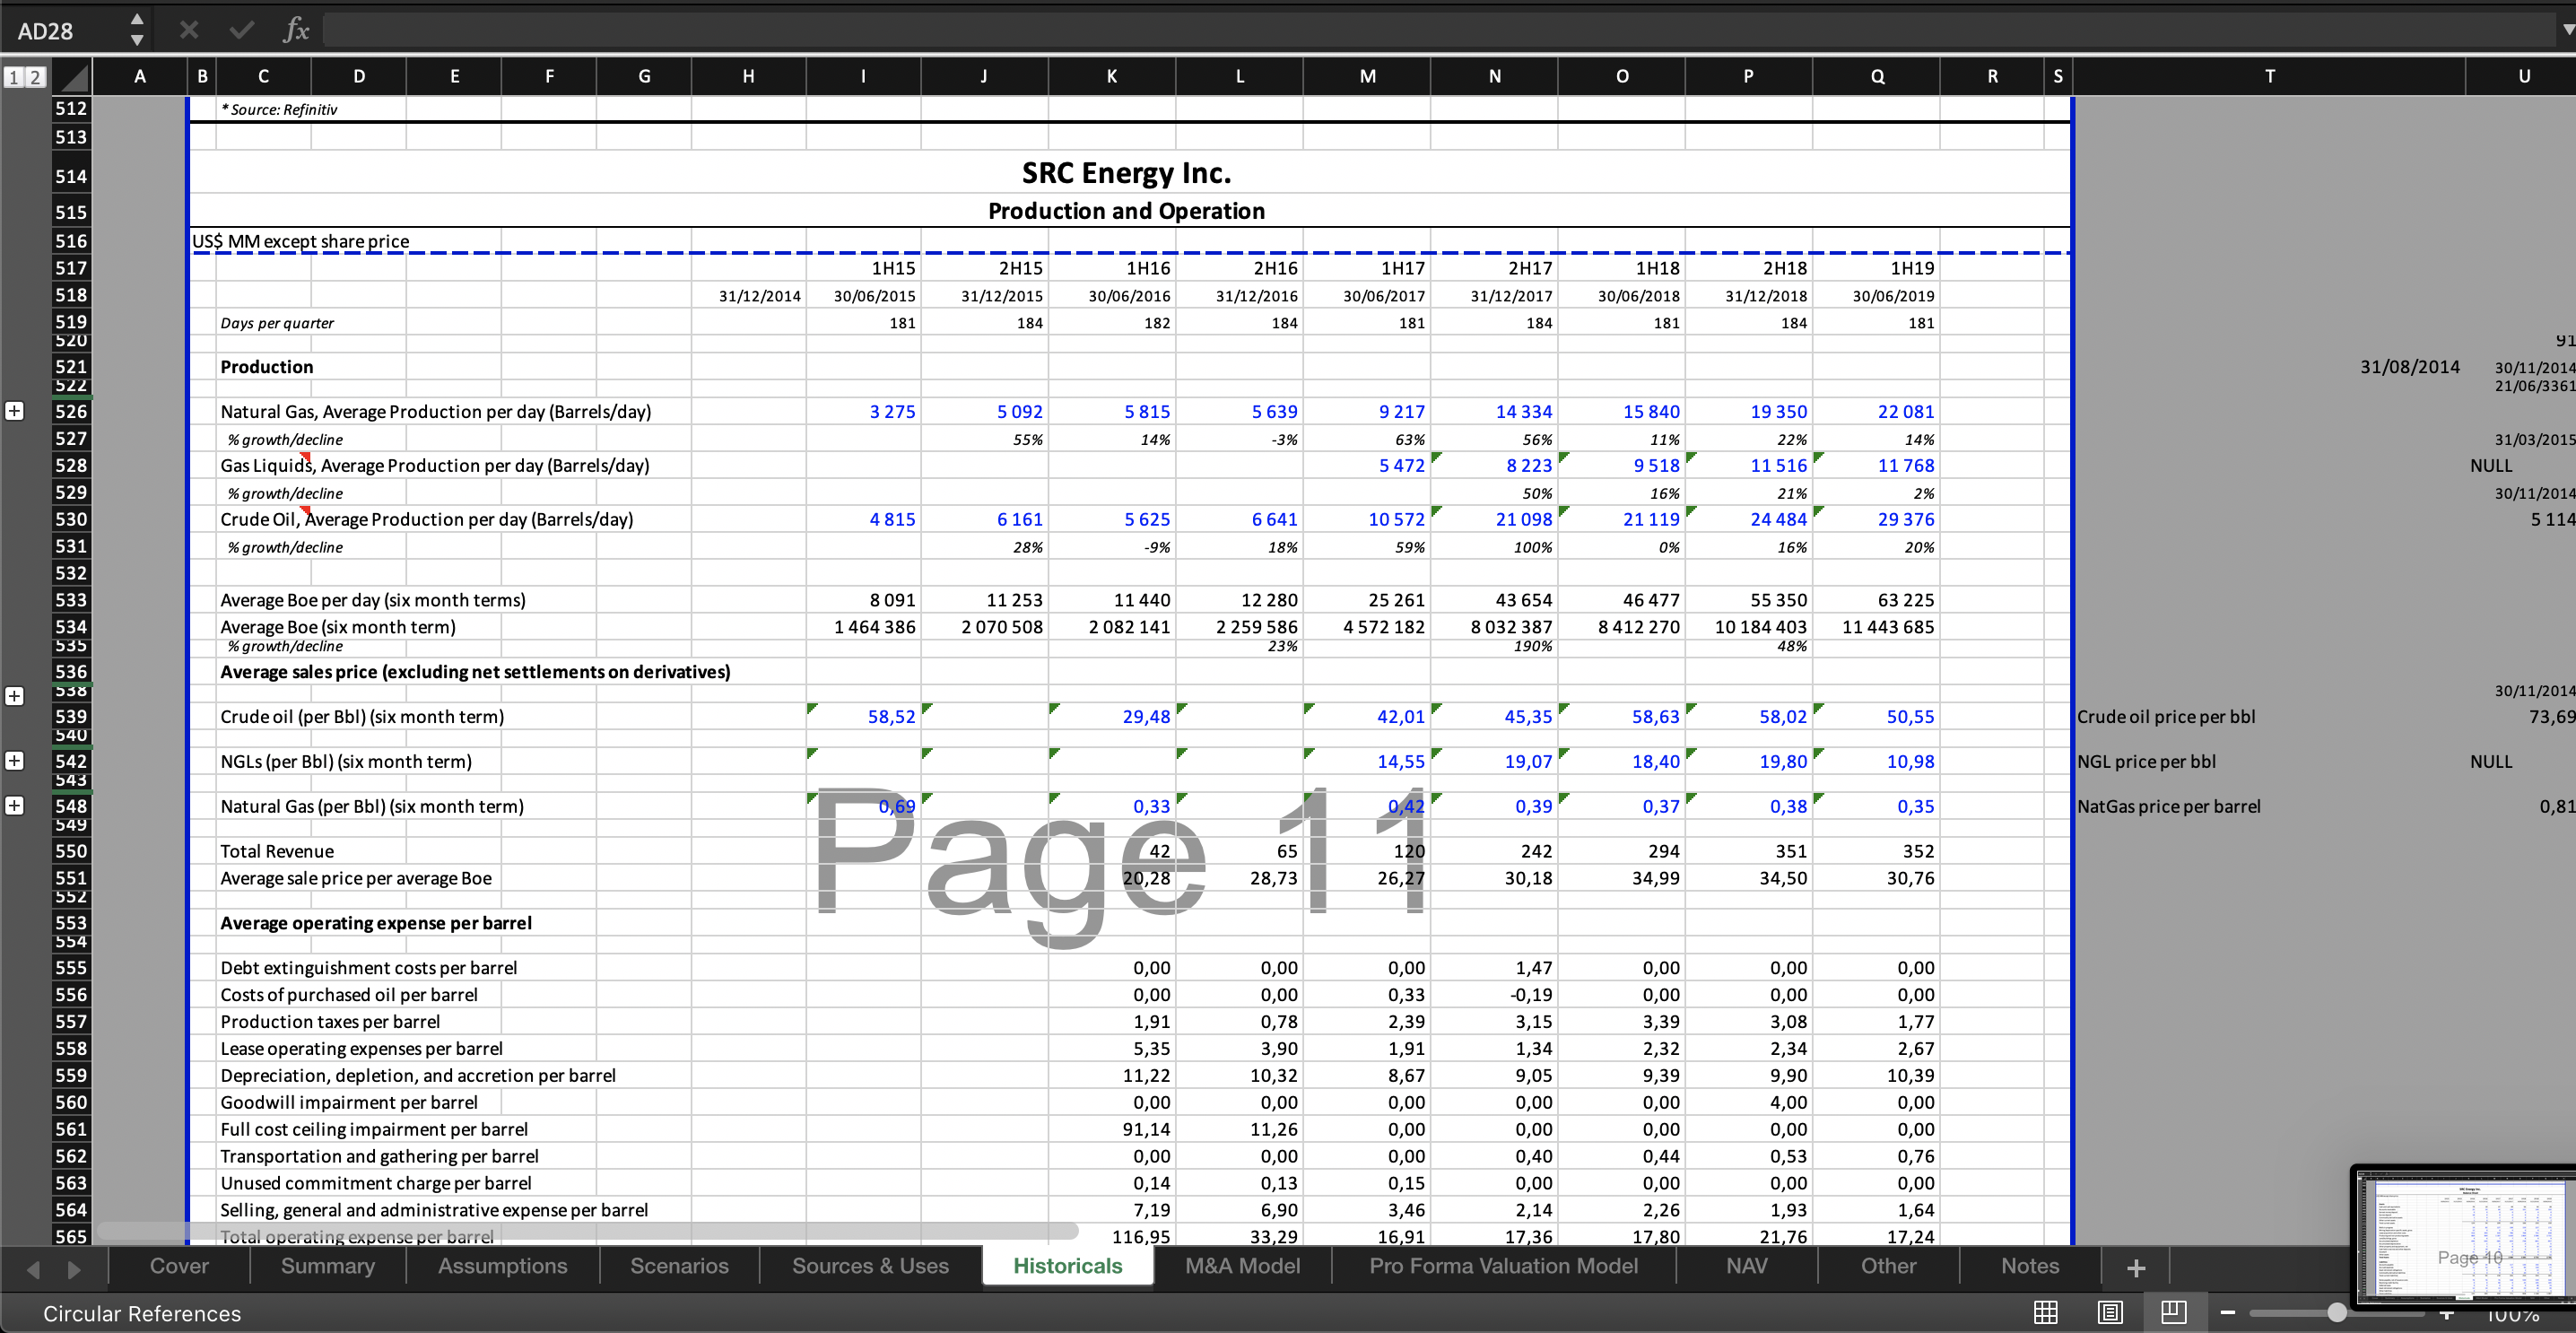Switch to the NAV sheet tab

coord(1747,1266)
